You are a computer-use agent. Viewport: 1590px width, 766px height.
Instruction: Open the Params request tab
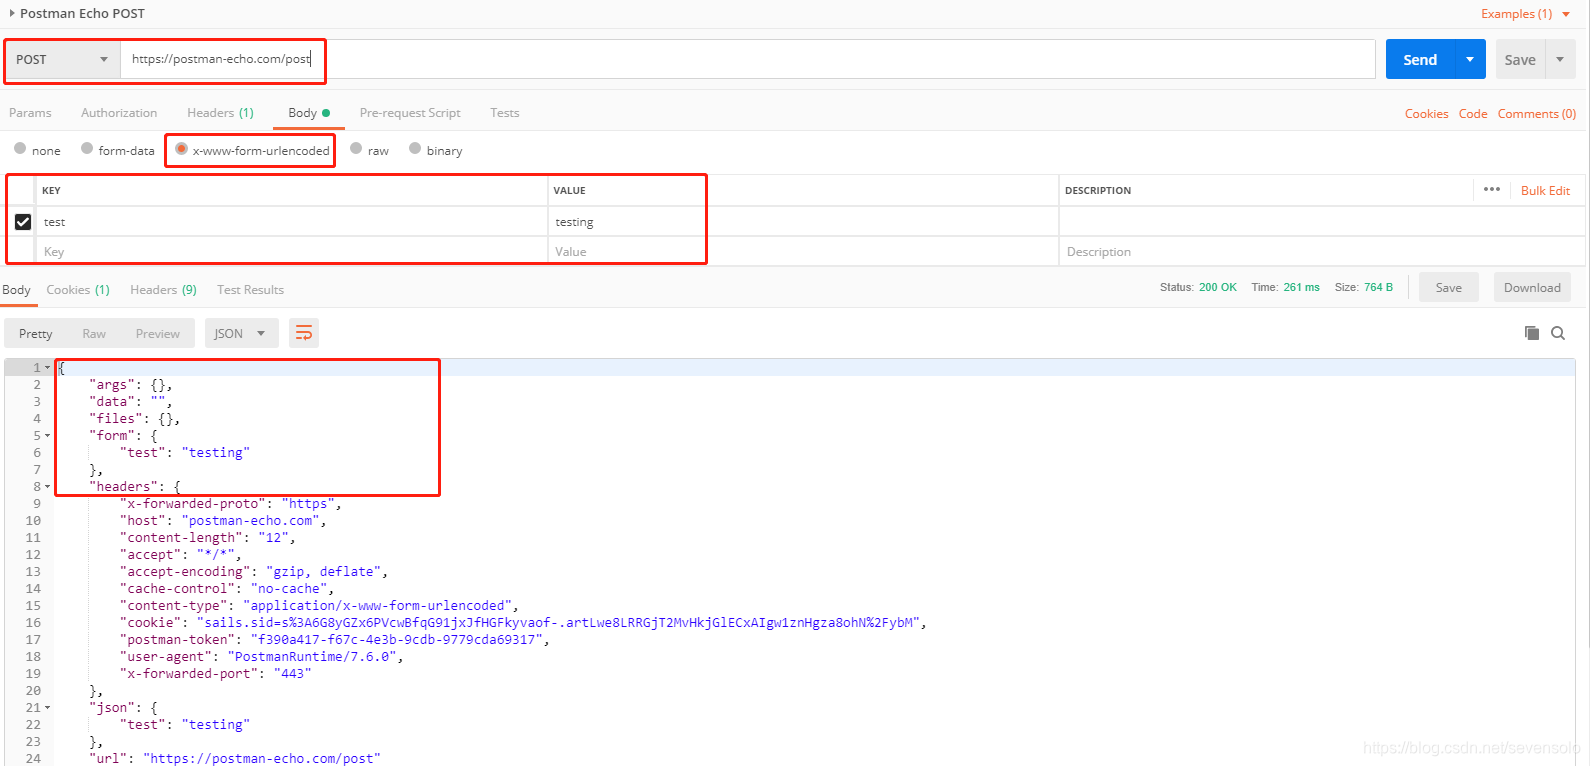click(x=30, y=113)
